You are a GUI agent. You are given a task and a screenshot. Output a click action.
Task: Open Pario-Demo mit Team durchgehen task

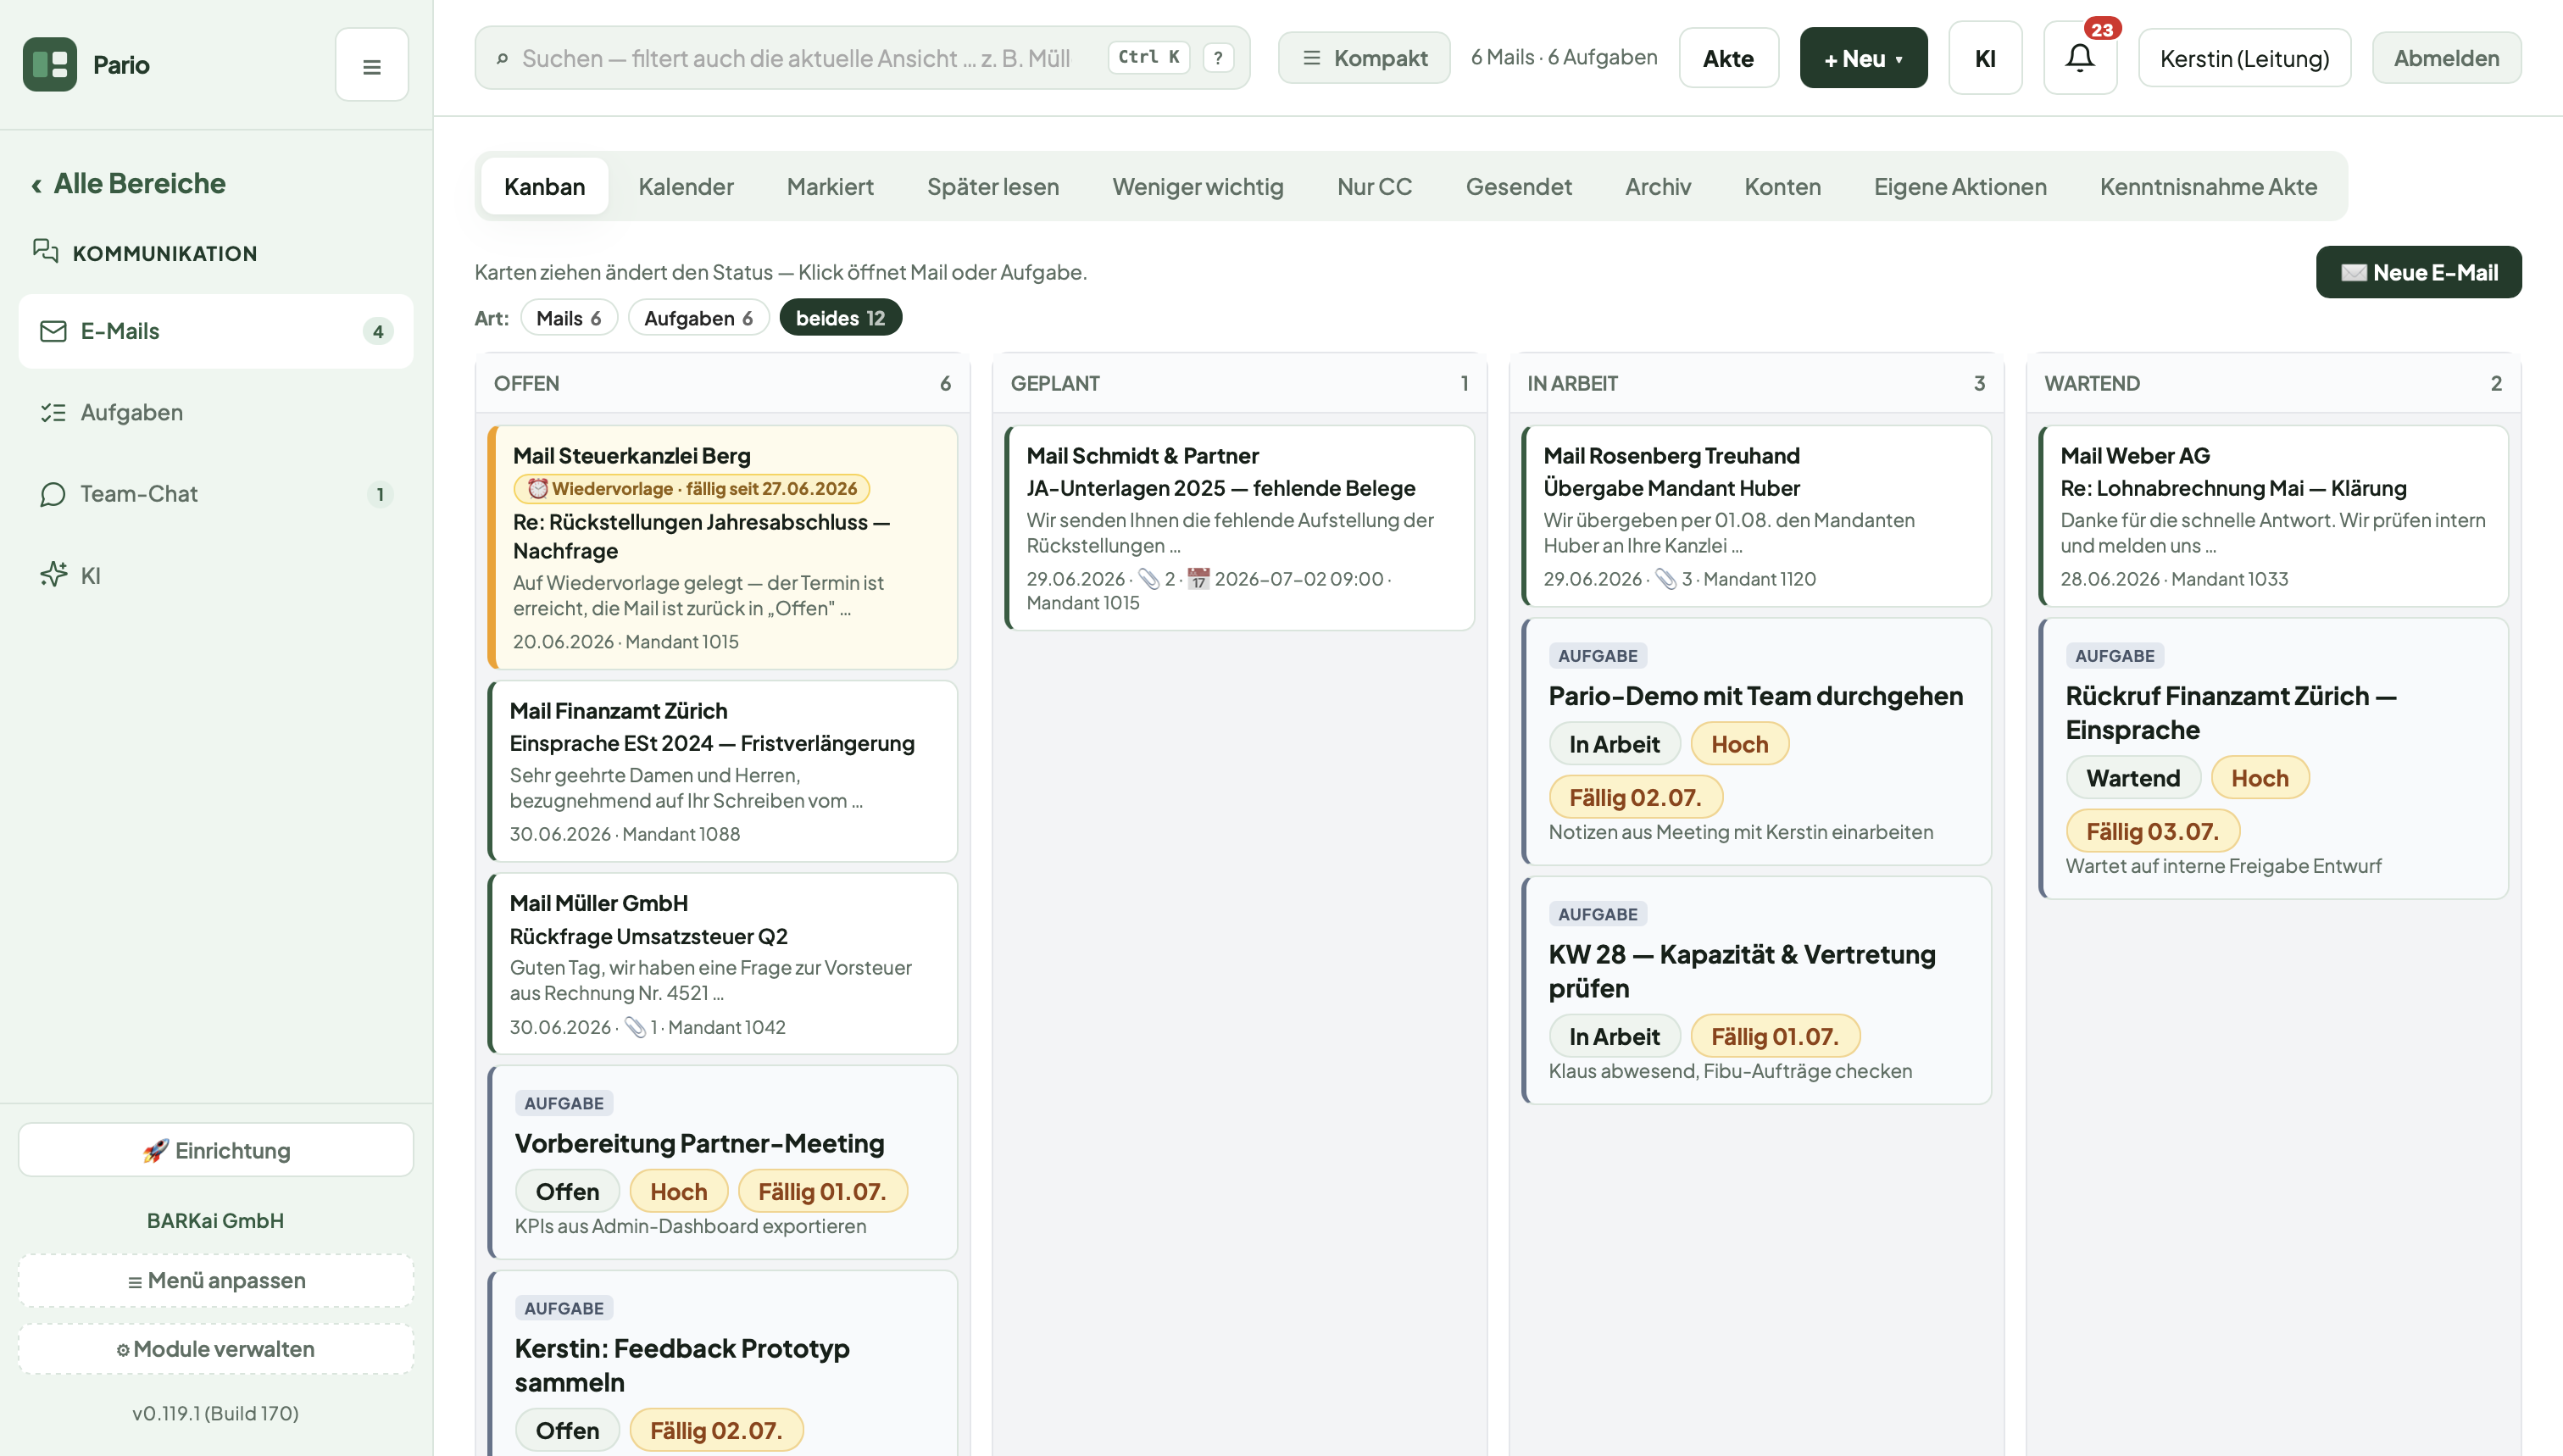click(1756, 742)
